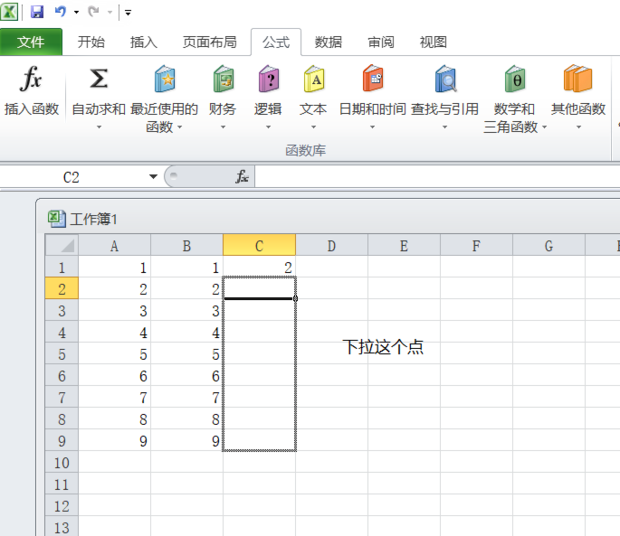
Task: Click the Excel application icon
Action: pyautogui.click(x=9, y=11)
